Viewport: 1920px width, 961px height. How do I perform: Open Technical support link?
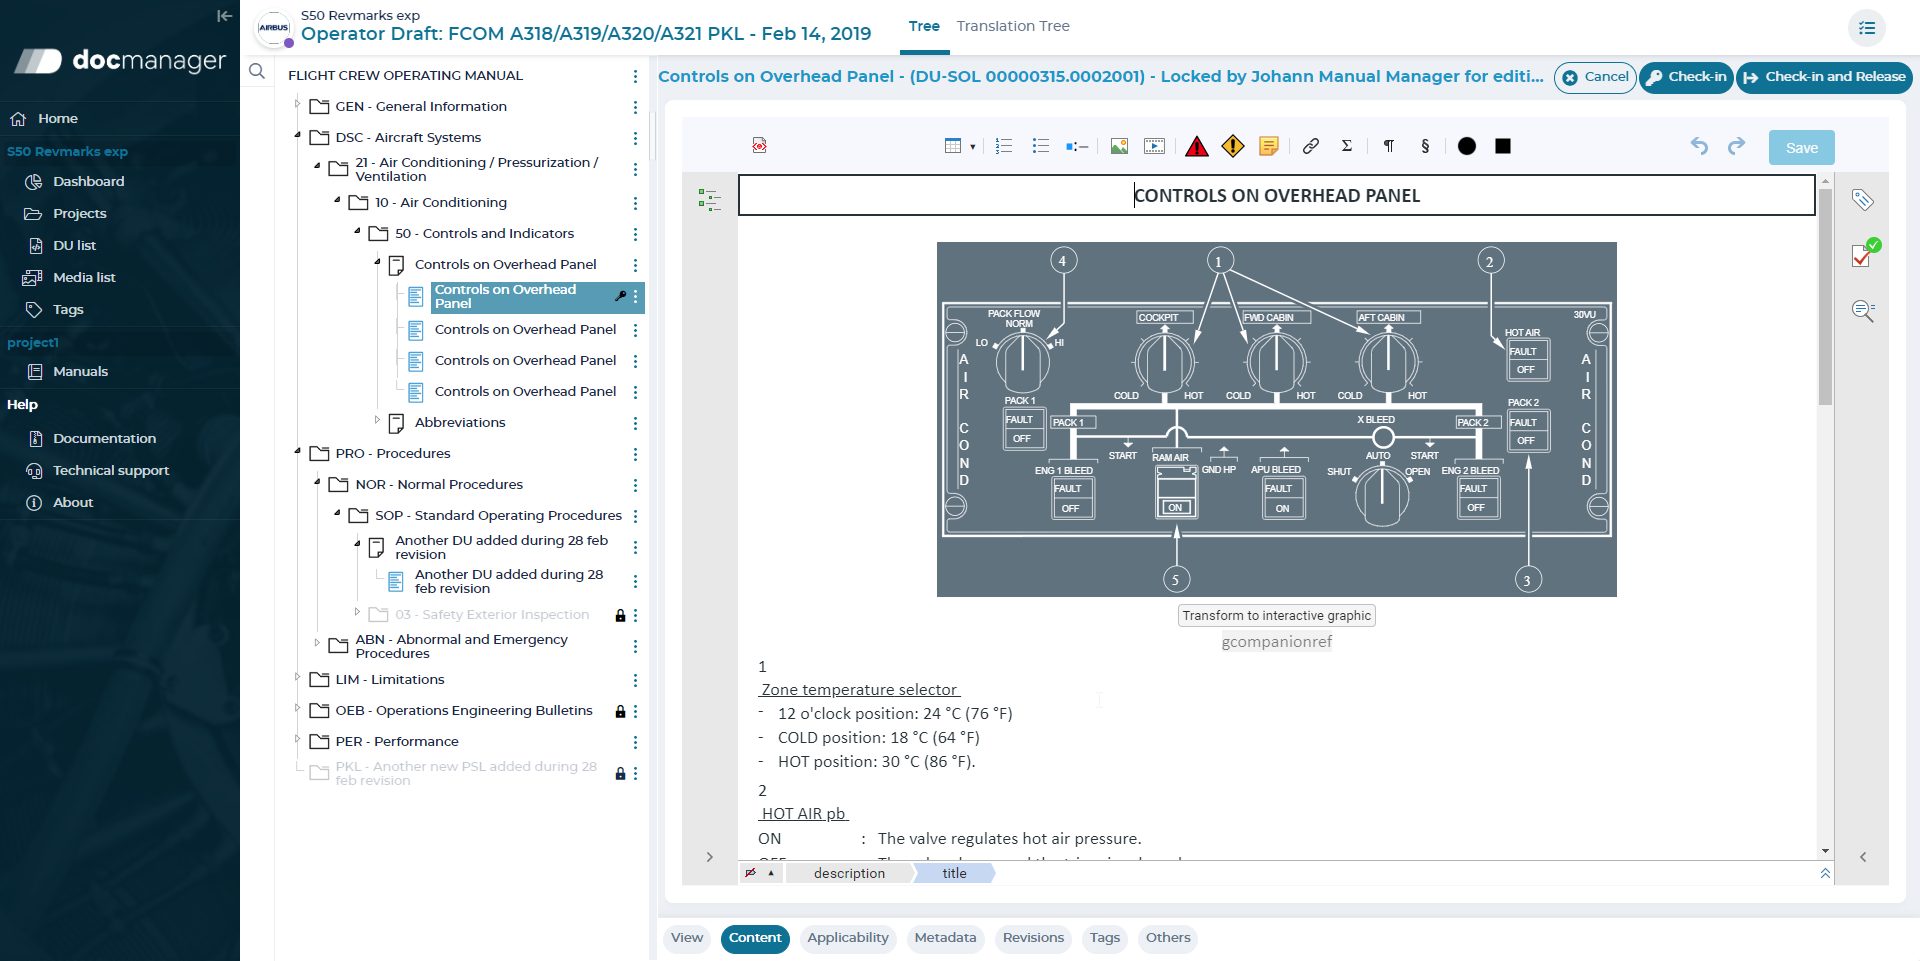click(x=111, y=471)
